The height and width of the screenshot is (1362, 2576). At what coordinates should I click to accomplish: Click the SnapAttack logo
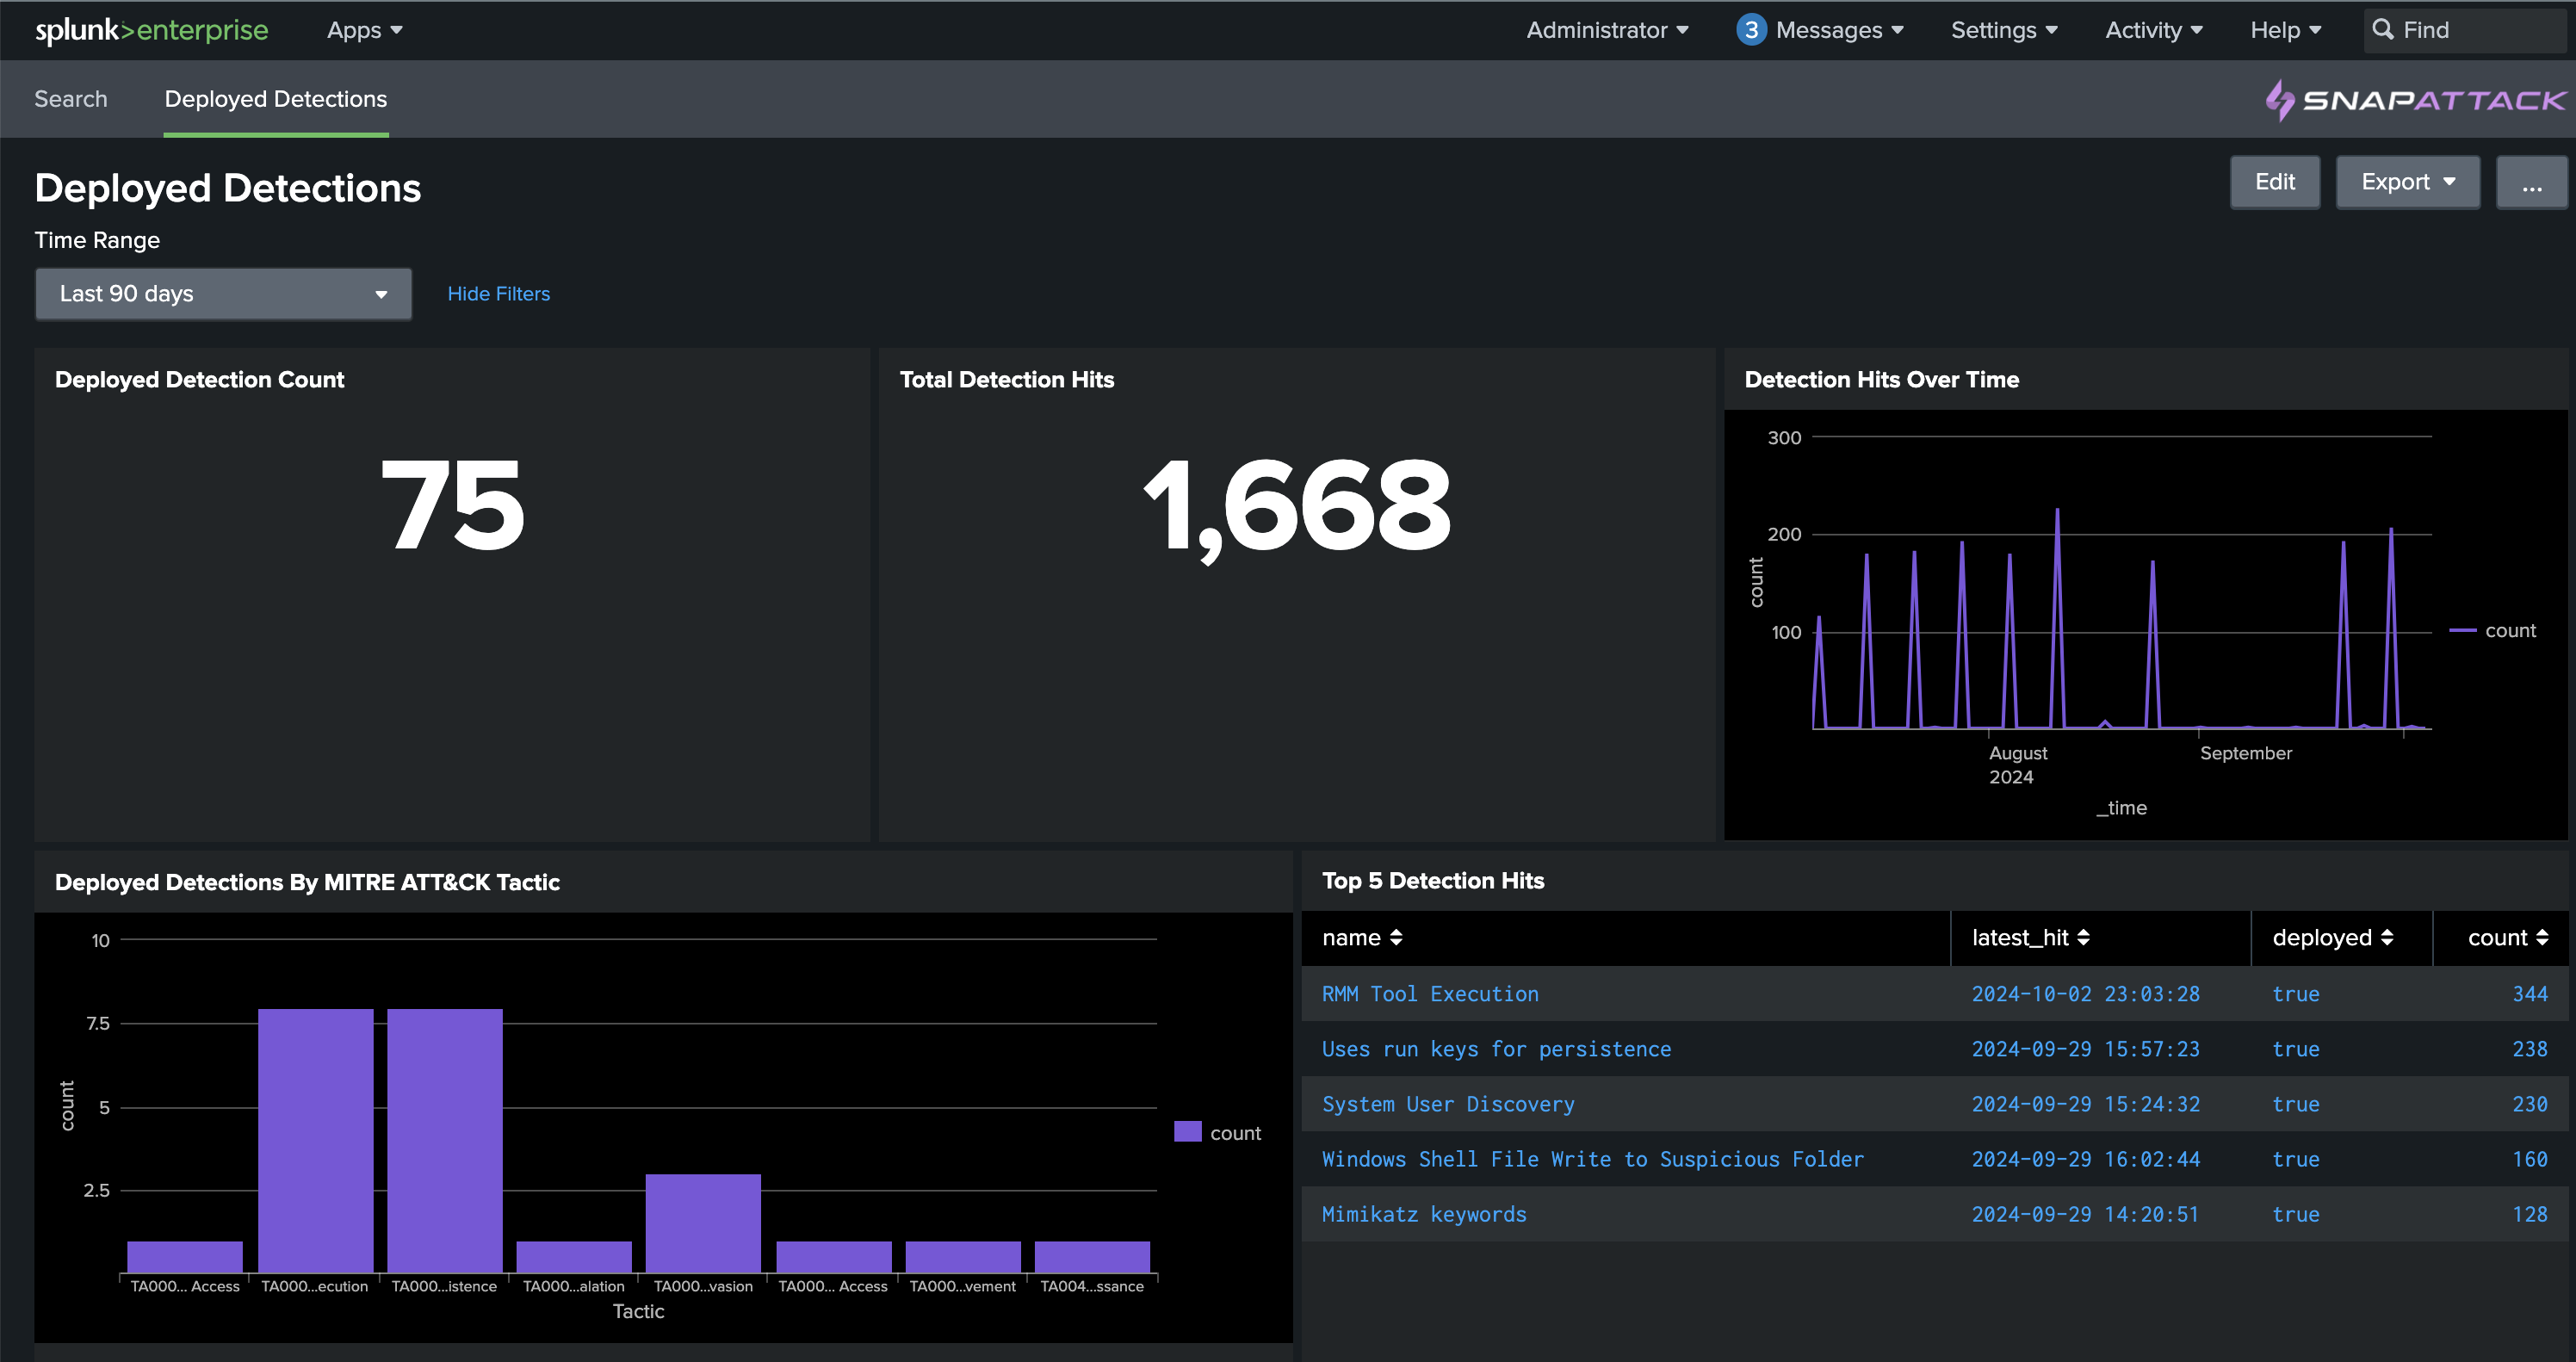coord(2415,100)
